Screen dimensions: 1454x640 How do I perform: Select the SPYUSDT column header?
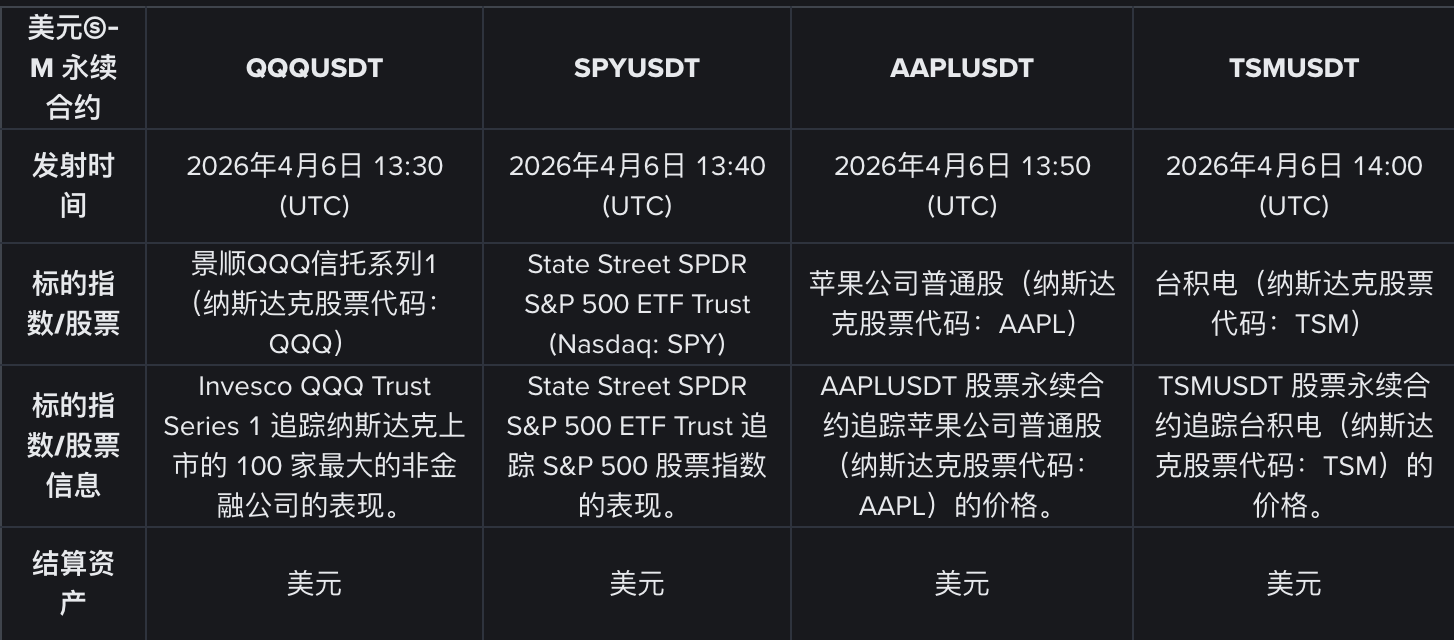[x=636, y=68]
